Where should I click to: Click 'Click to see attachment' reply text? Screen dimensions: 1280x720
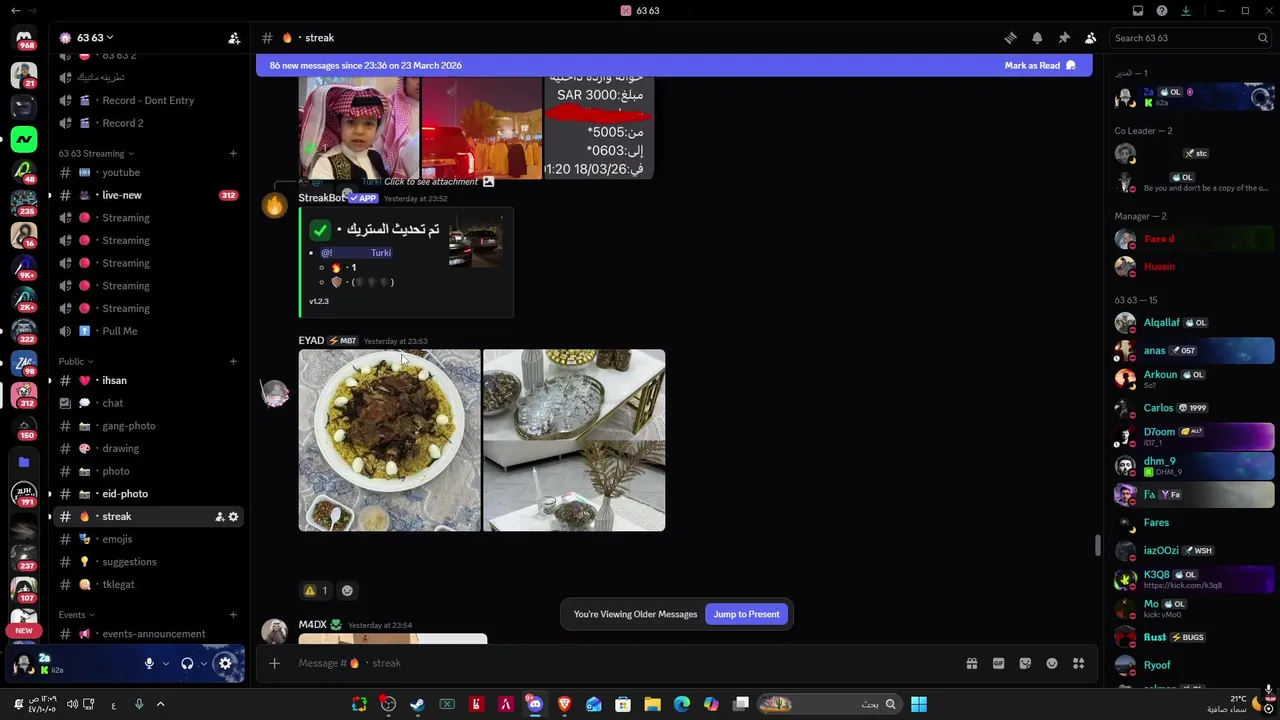[432, 182]
